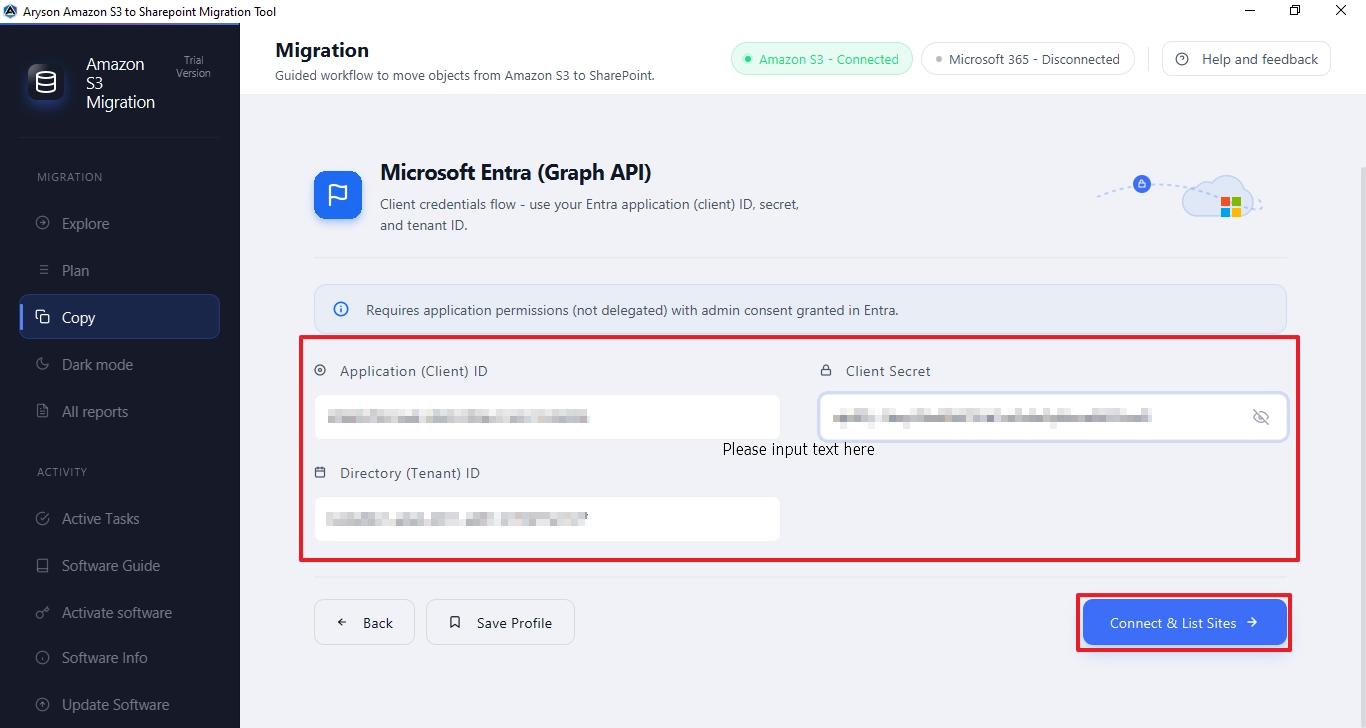Select the Copy sidebar item
The height and width of the screenshot is (728, 1366).
(119, 317)
